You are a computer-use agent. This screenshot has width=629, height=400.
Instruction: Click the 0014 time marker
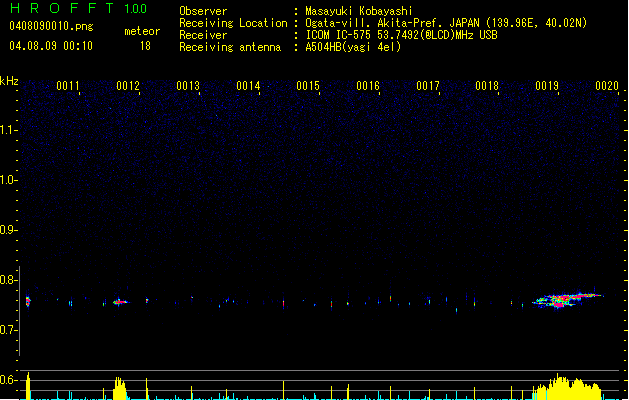(x=248, y=86)
